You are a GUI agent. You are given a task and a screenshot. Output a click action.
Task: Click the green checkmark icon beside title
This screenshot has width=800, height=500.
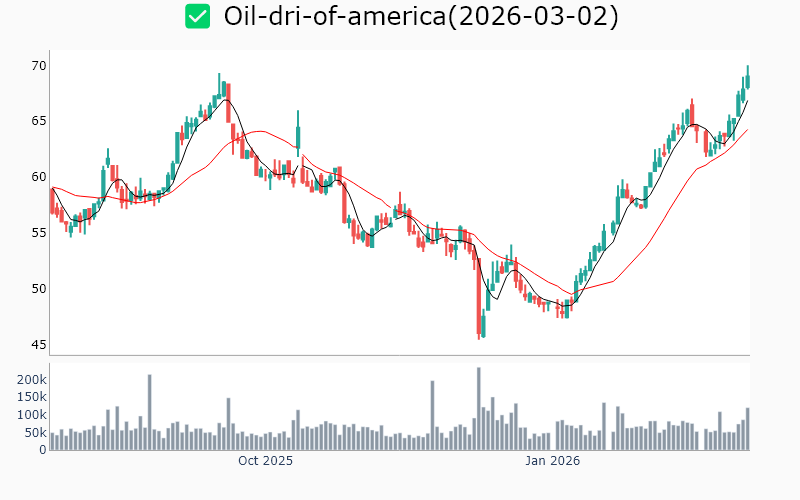click(x=198, y=16)
